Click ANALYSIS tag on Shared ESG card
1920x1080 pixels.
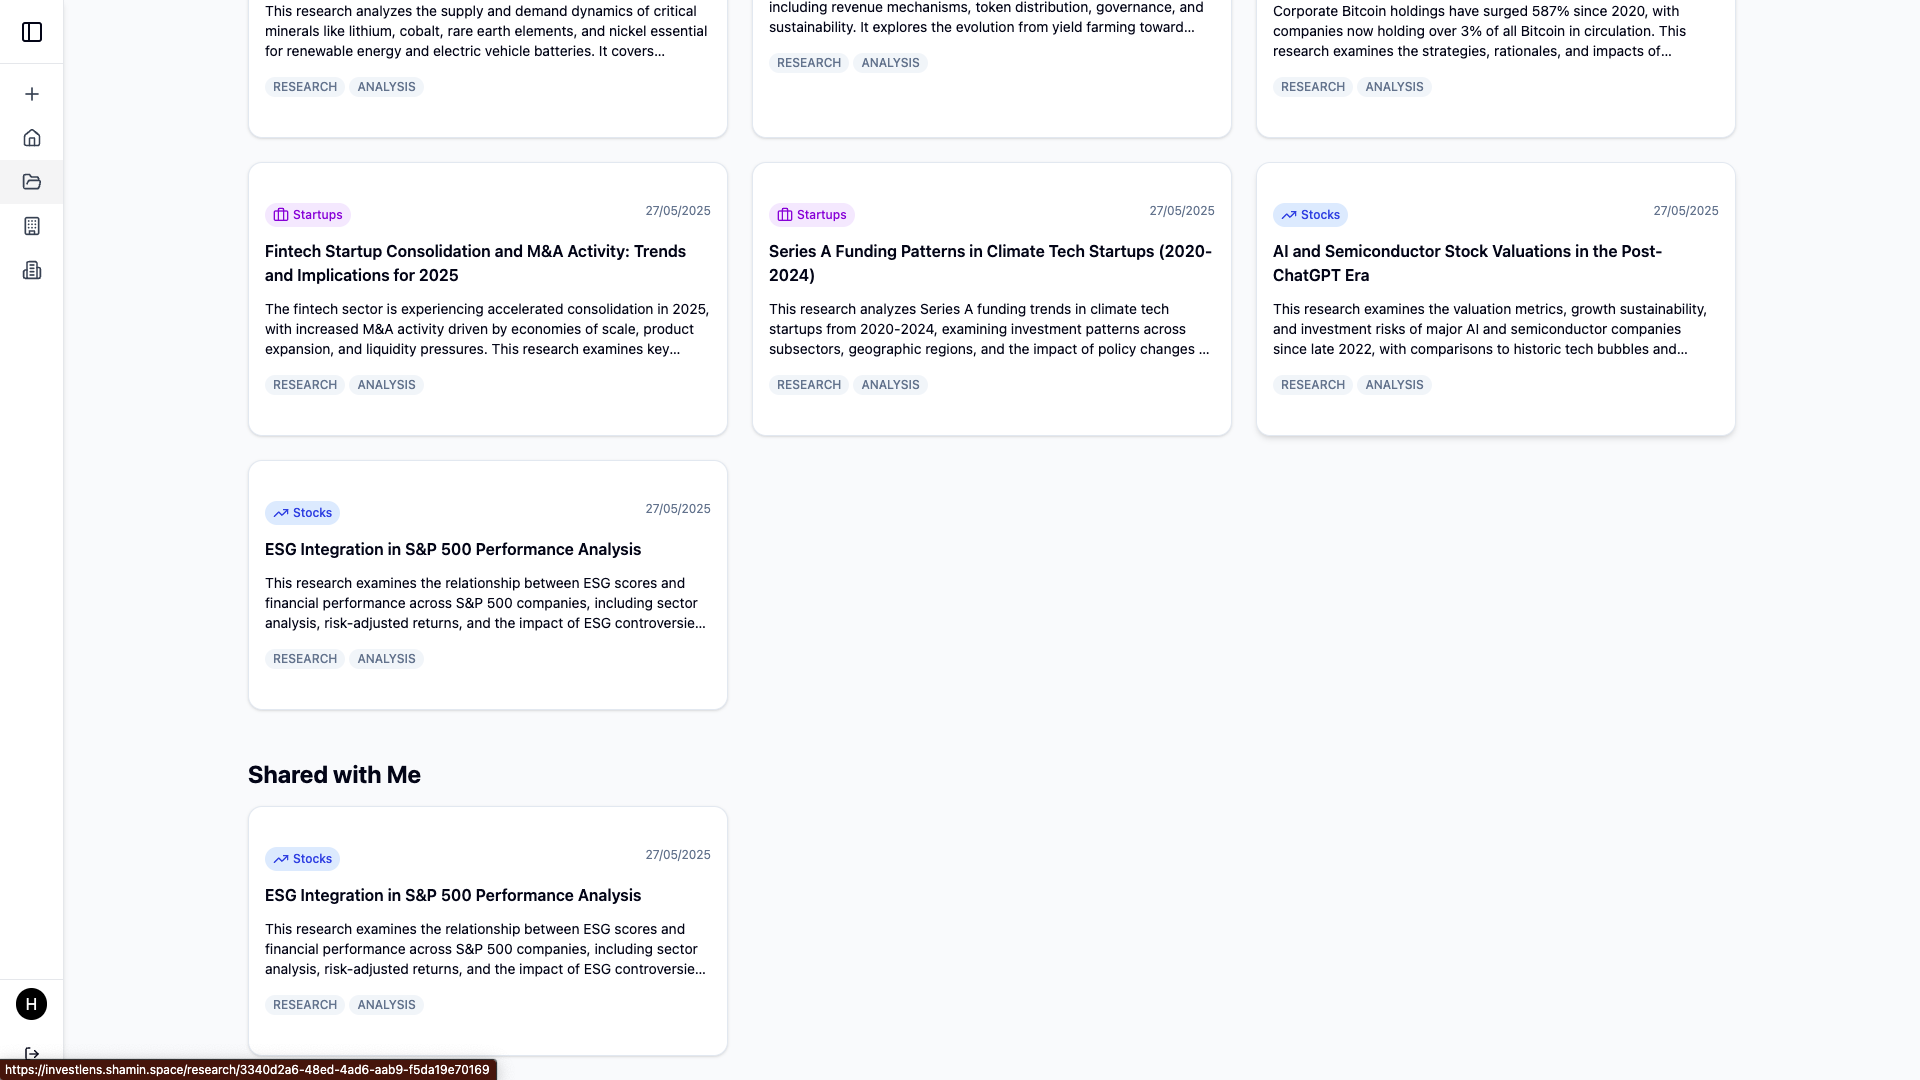[x=386, y=1005]
